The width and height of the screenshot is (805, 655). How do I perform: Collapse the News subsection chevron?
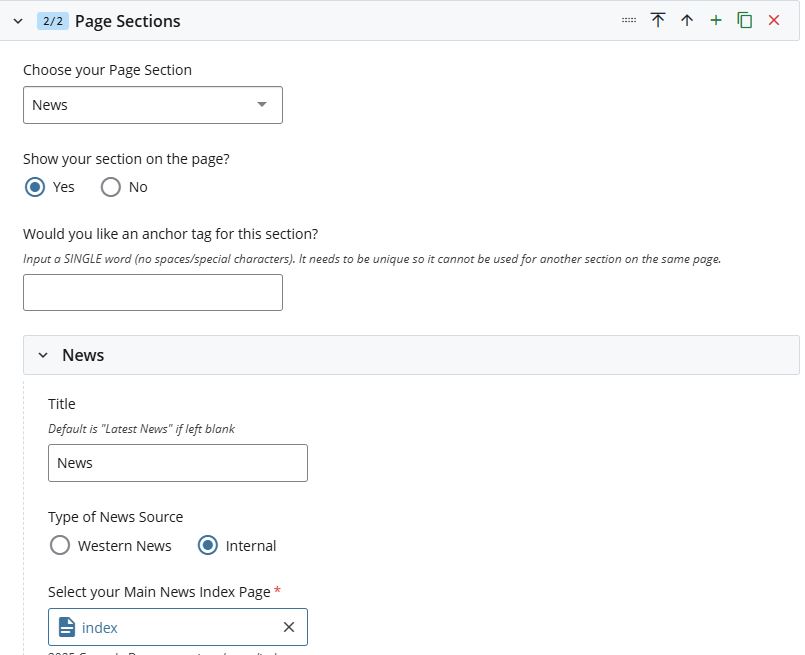pos(43,355)
